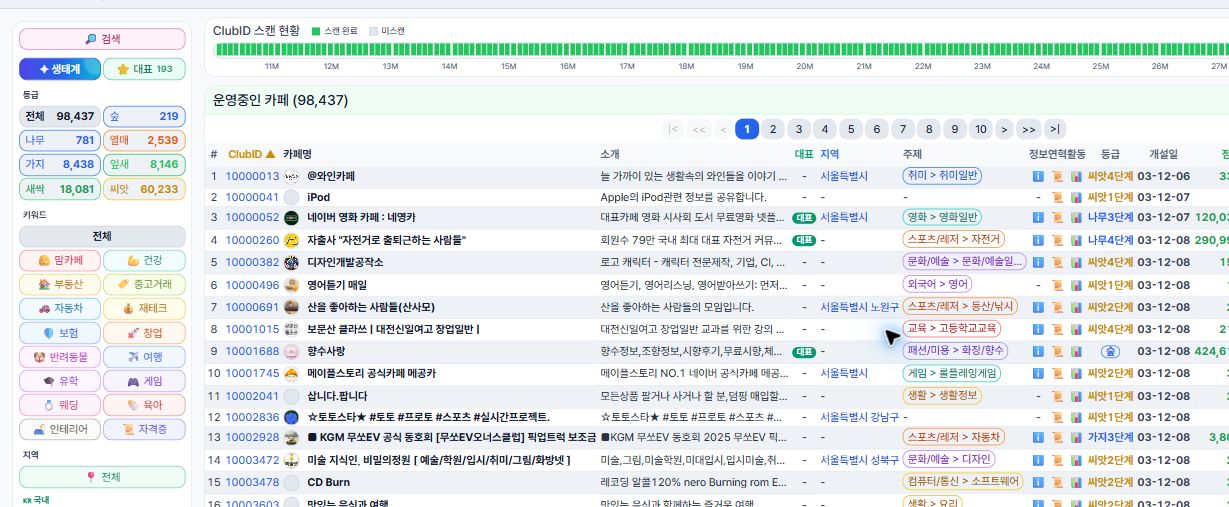Click topic tag 취미 > 취미일반
The image size is (1229, 507).
point(943,176)
